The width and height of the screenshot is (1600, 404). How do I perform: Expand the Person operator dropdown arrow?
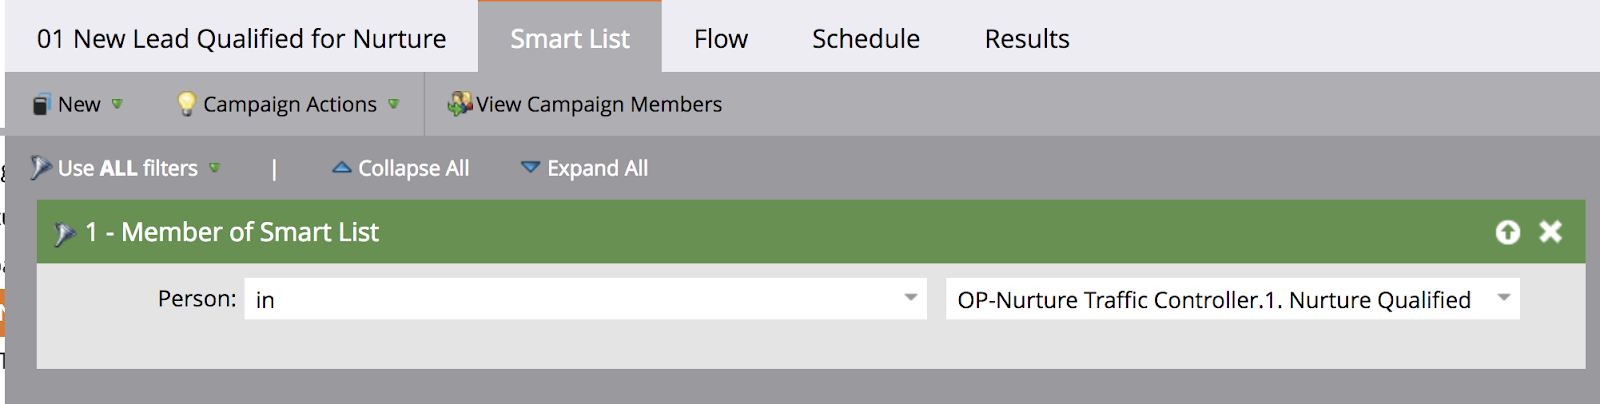point(910,298)
